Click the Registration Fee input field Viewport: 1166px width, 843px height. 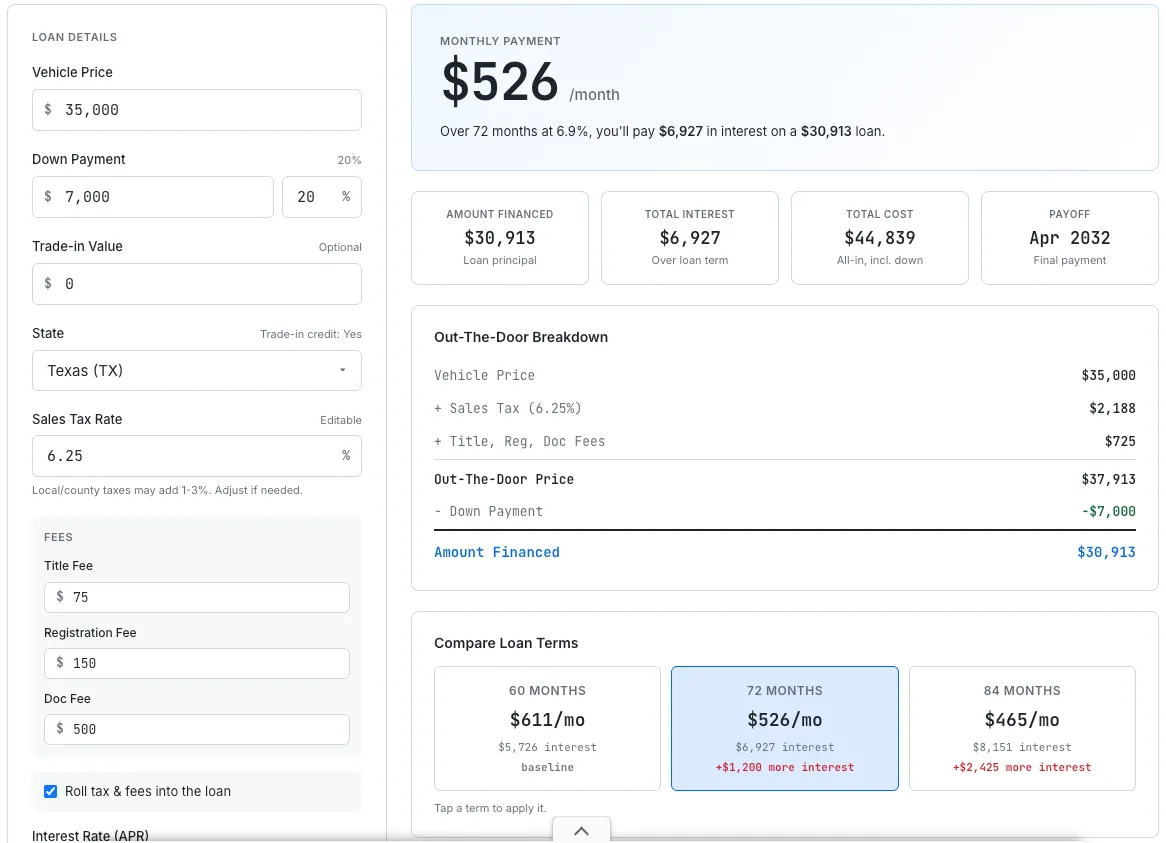tap(196, 663)
